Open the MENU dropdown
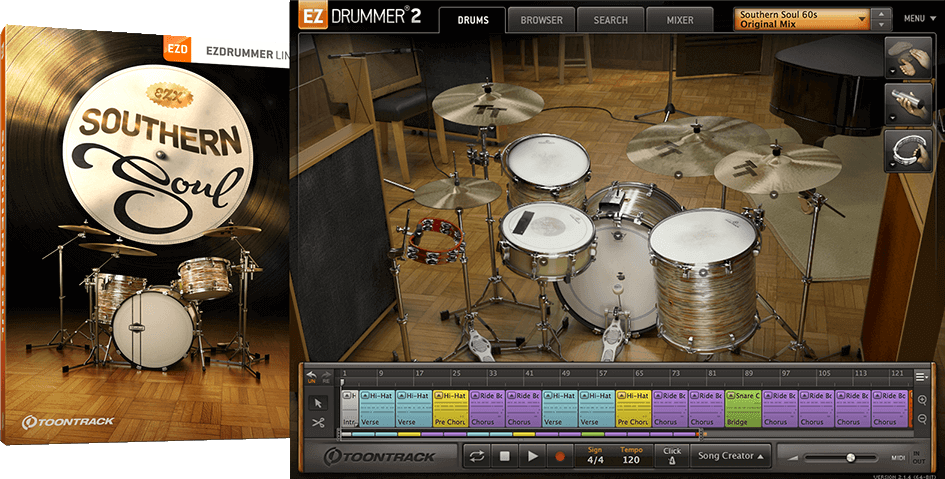Screen dimensions: 945x479 click(x=918, y=19)
